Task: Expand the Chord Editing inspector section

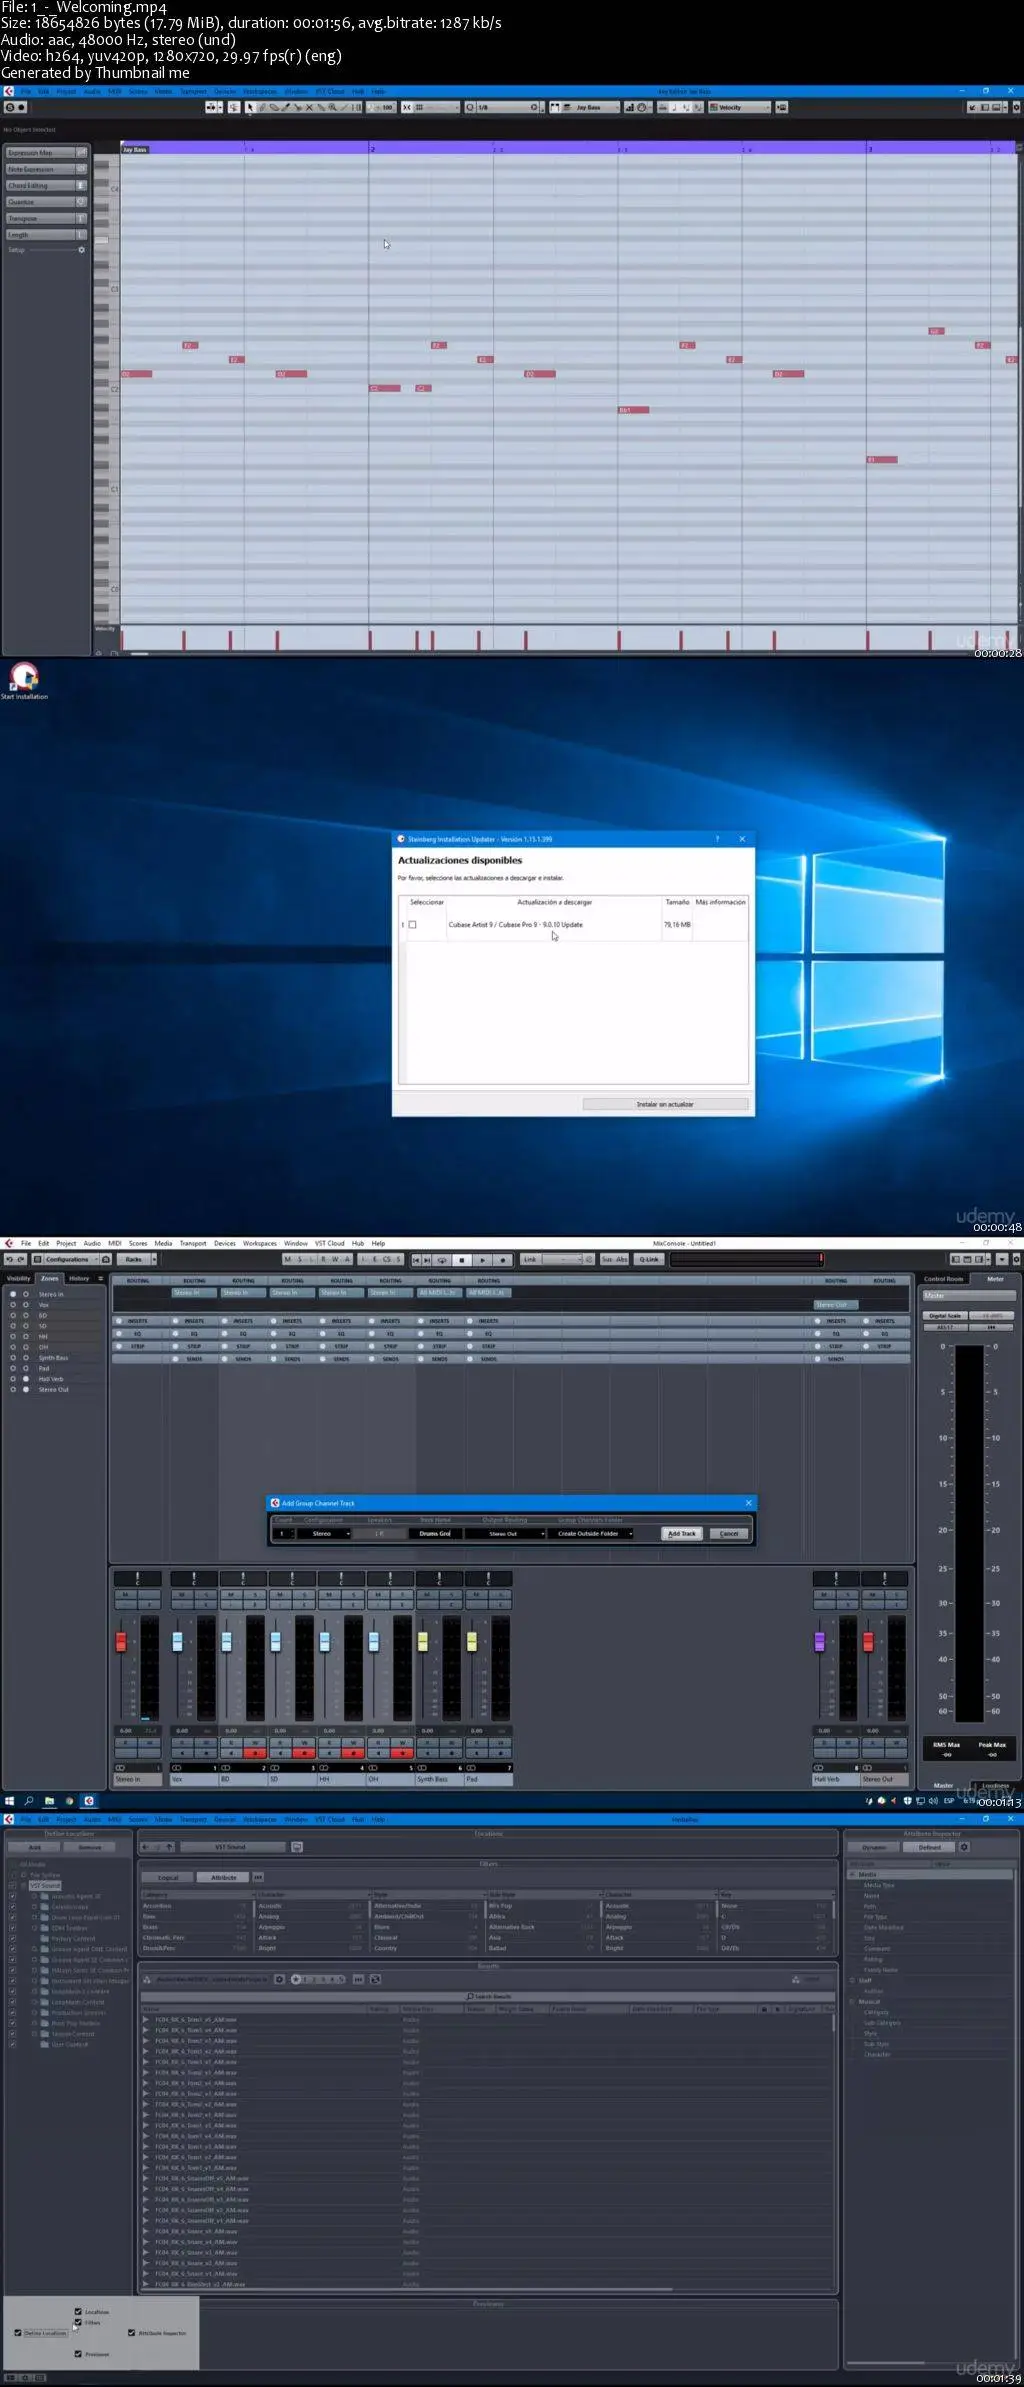Action: point(46,186)
